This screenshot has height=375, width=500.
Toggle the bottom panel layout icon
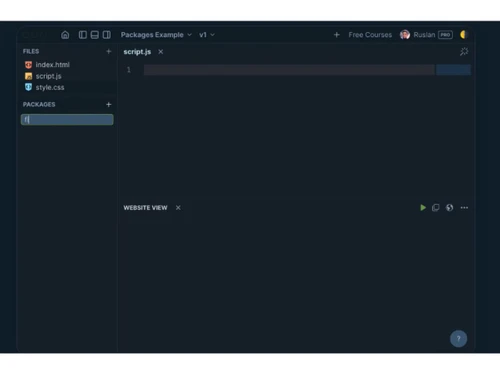(95, 35)
